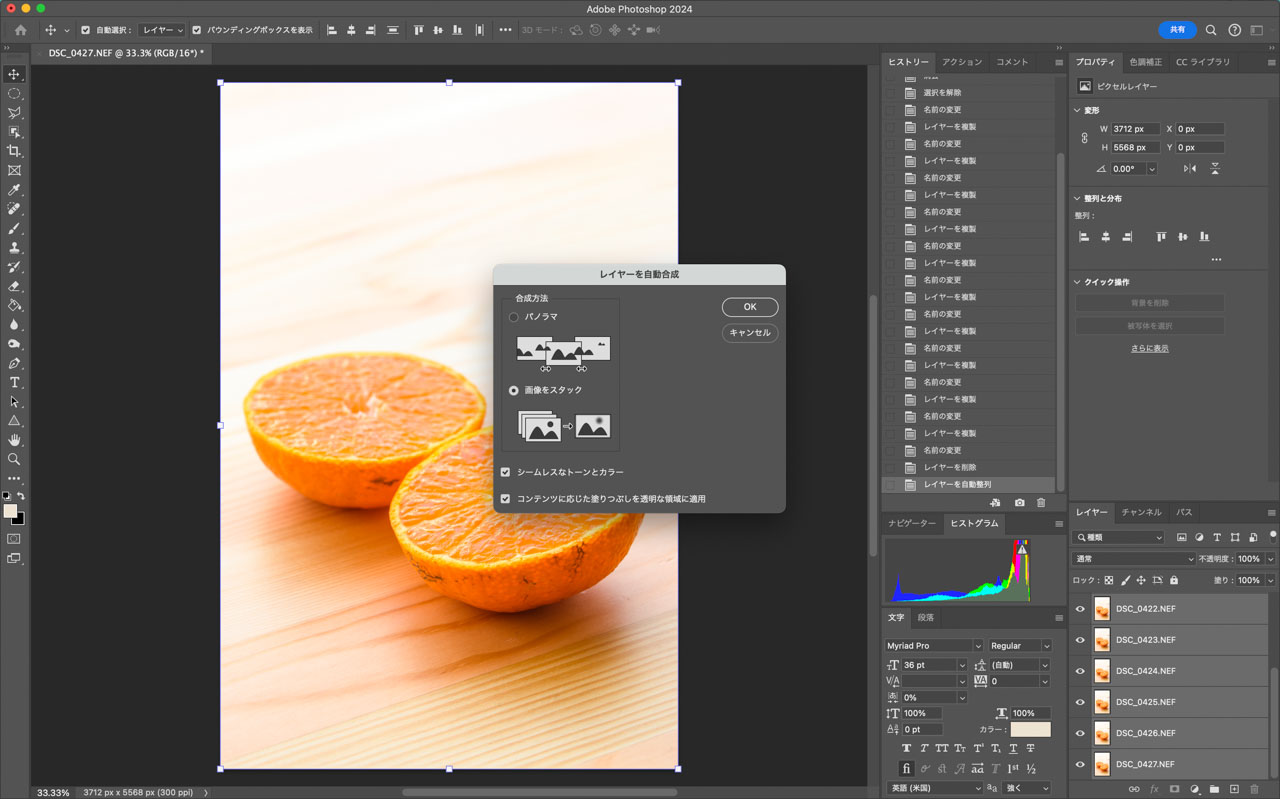Create new snapshot with camera icon

point(1019,503)
